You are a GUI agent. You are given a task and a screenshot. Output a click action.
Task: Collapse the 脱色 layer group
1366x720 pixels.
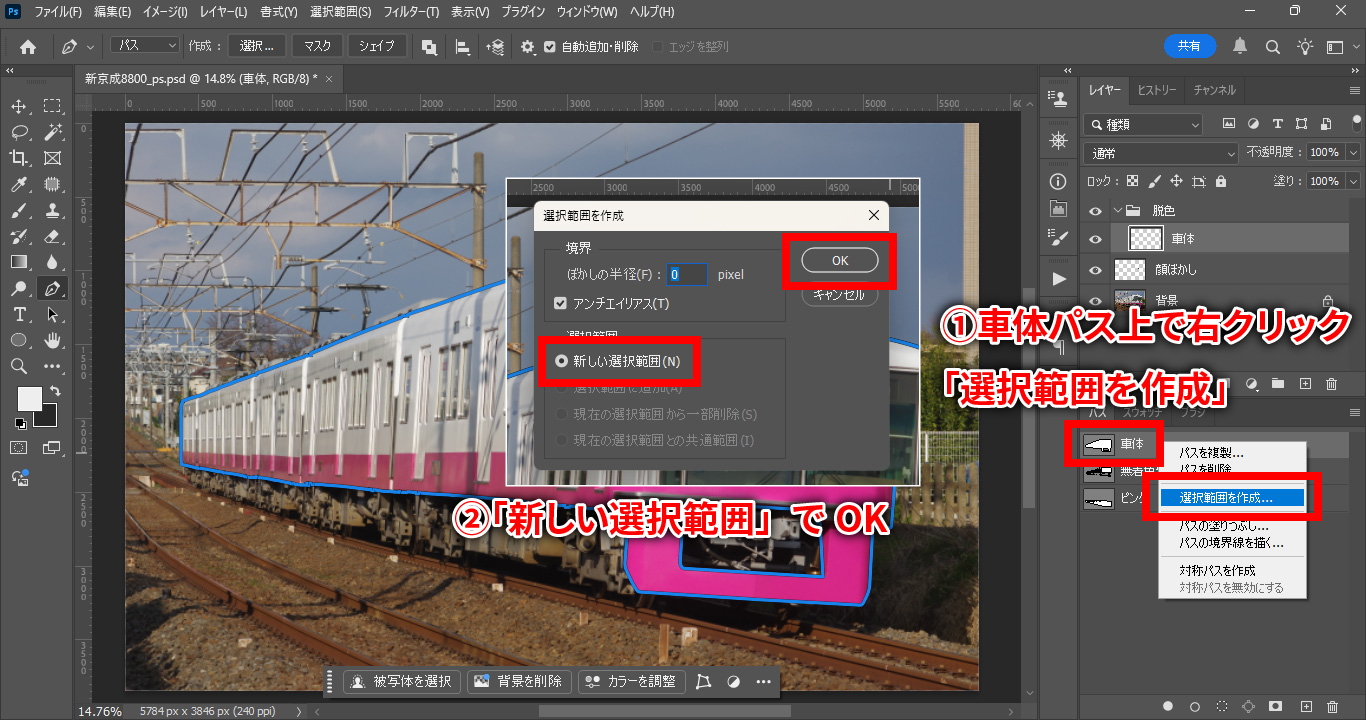(x=1118, y=211)
